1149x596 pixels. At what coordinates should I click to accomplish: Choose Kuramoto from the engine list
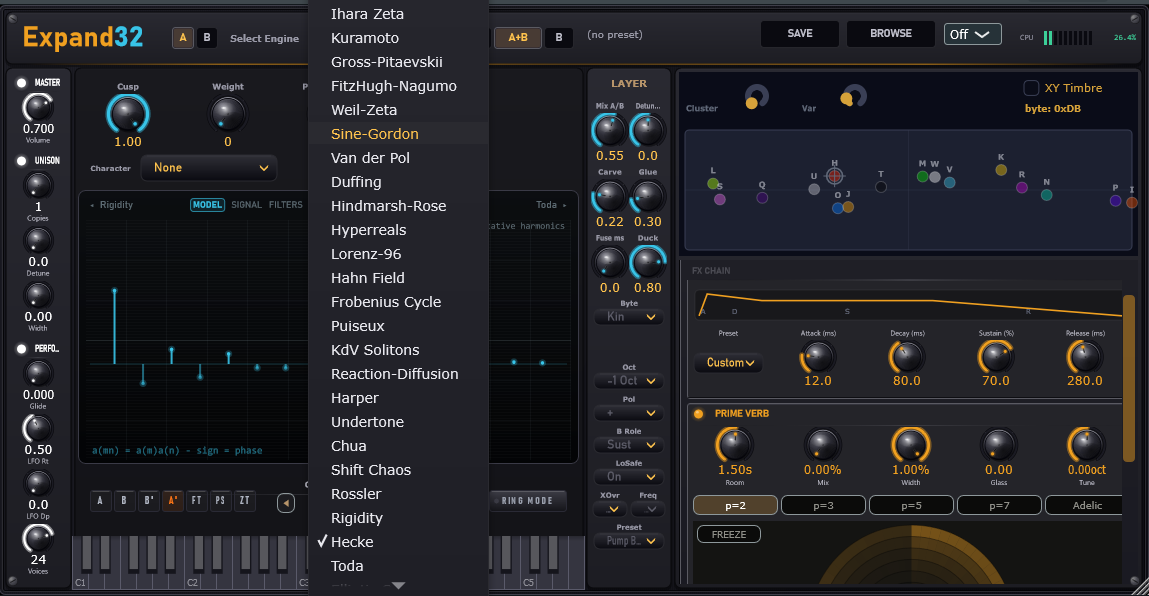pyautogui.click(x=399, y=37)
